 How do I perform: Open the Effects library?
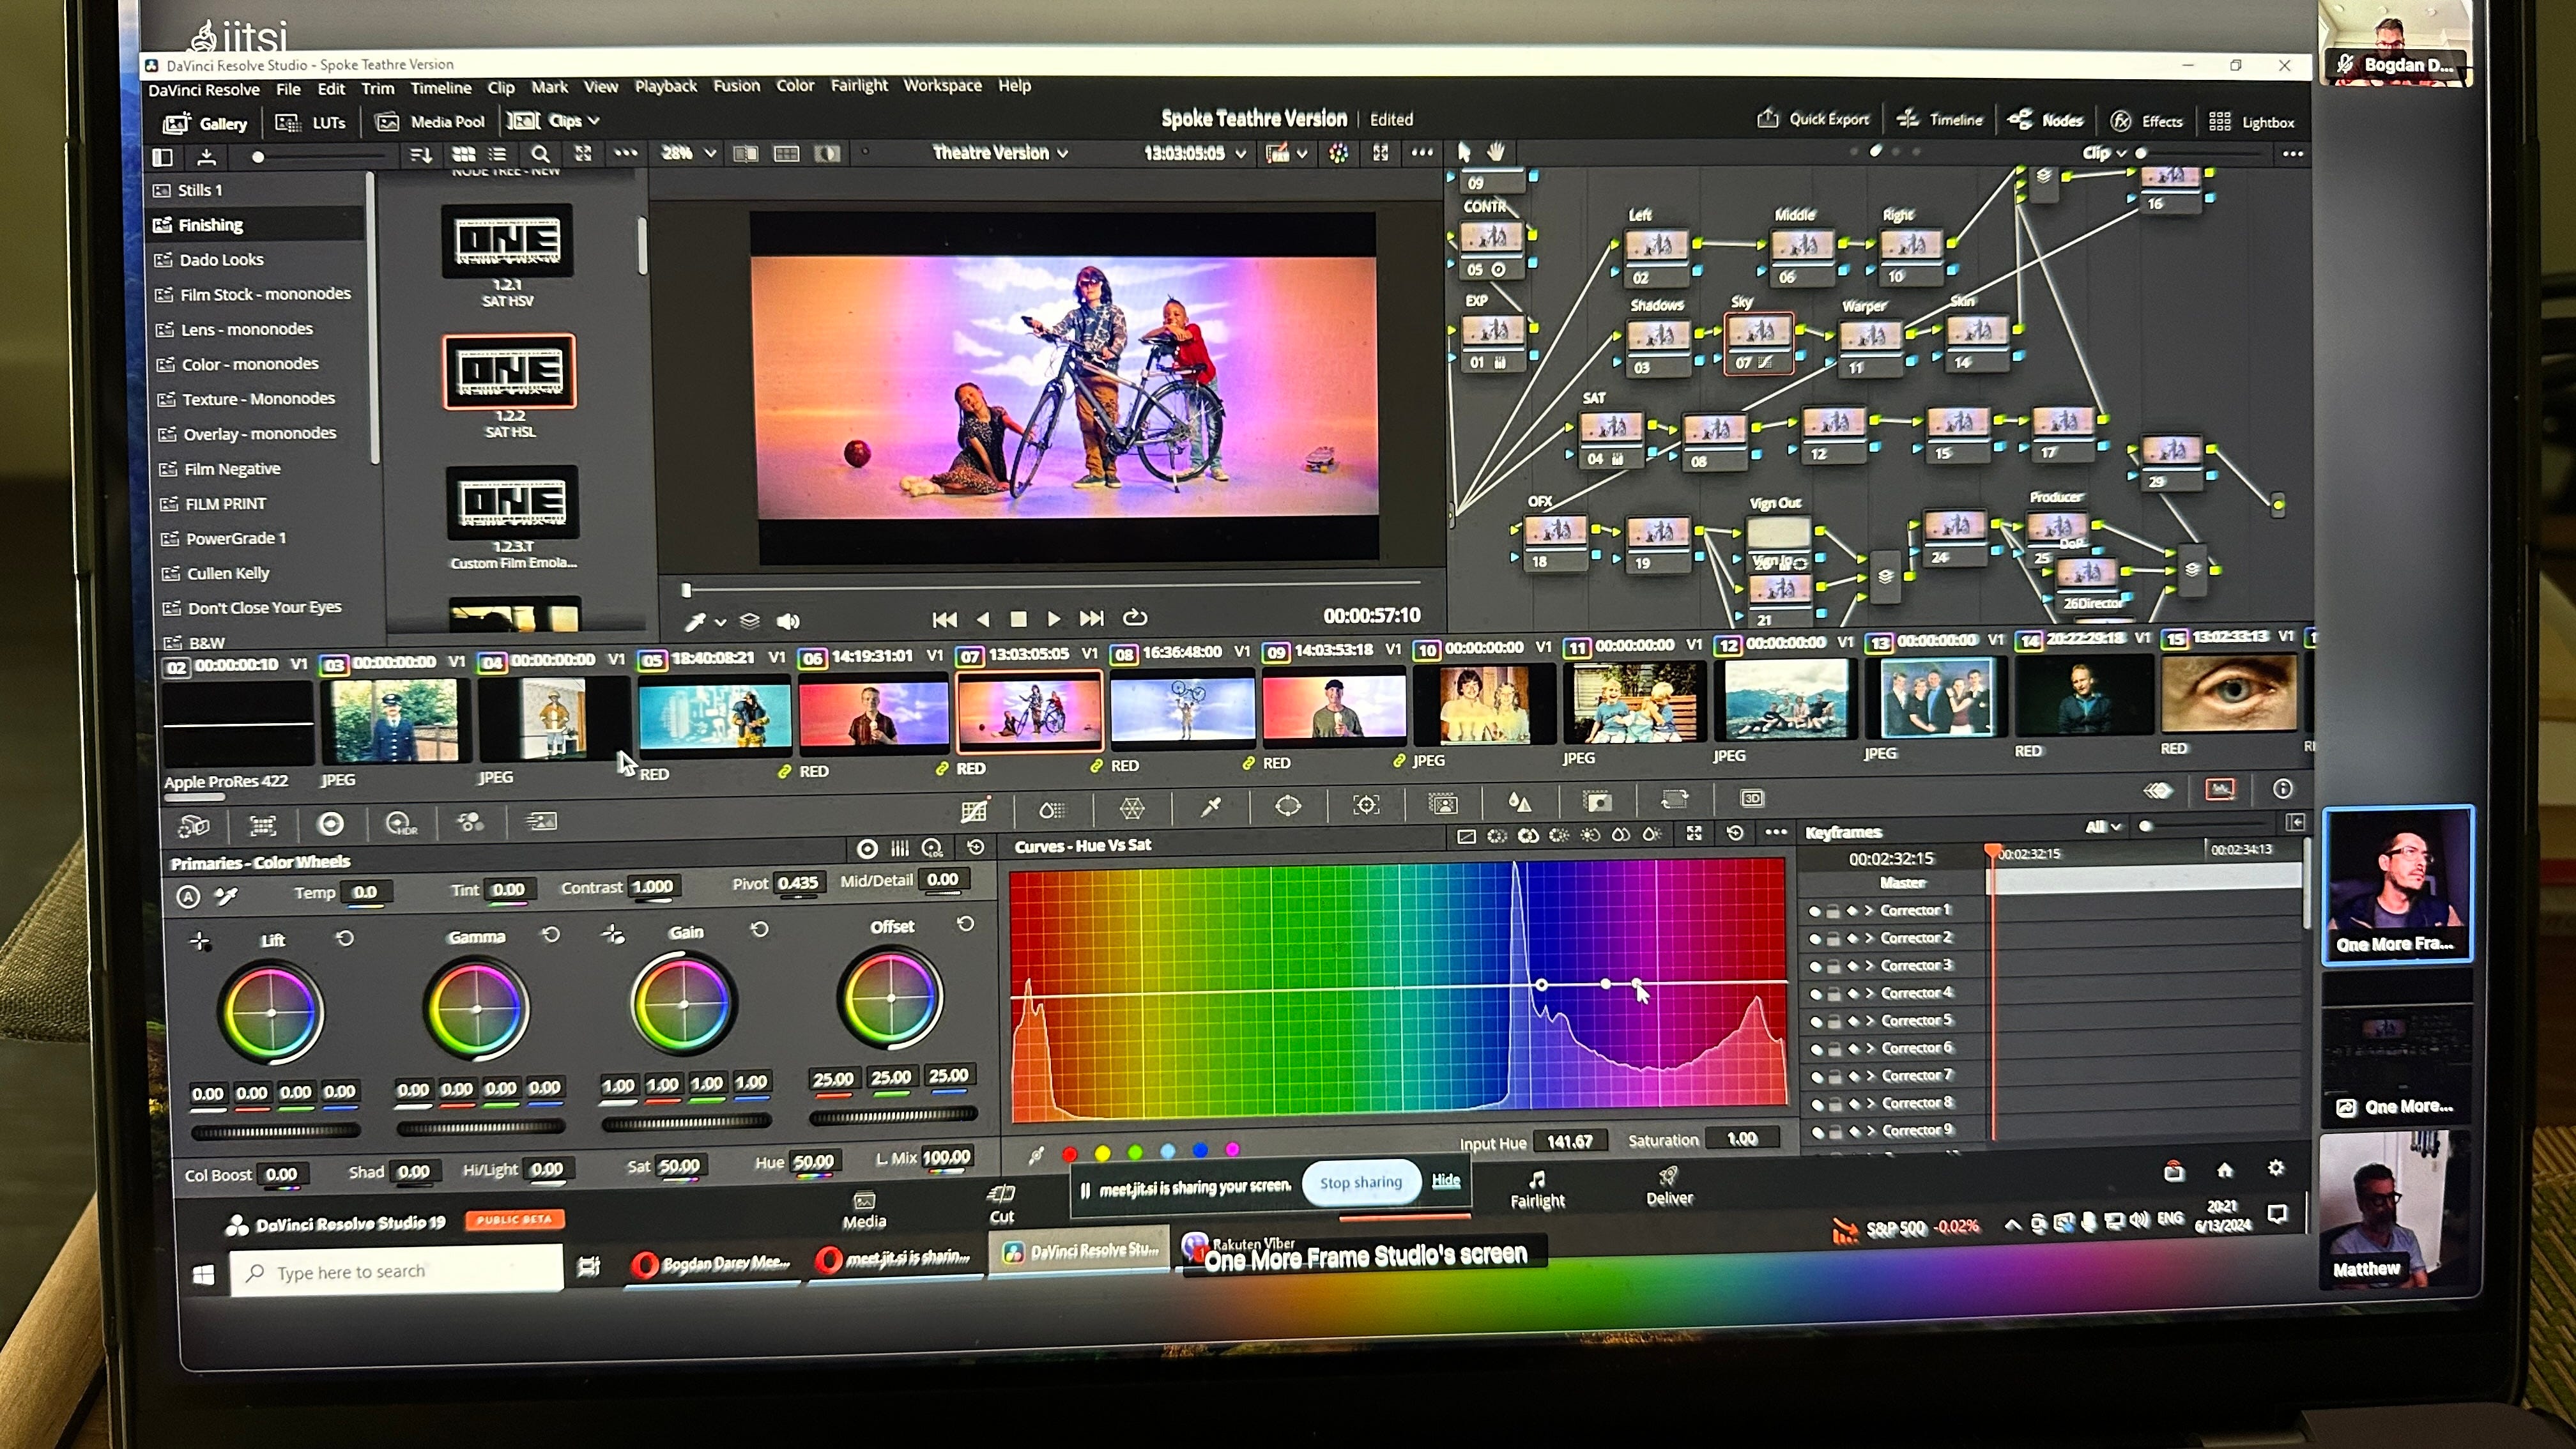(x=2146, y=121)
